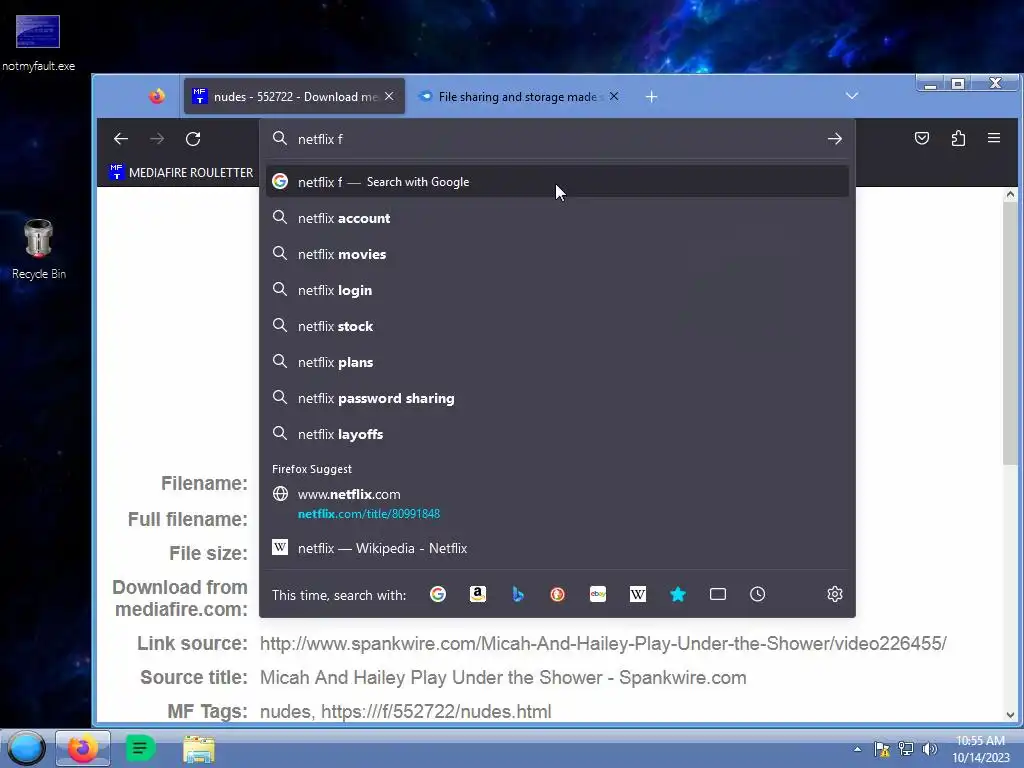Image resolution: width=1024 pixels, height=768 pixels.
Task: Open Save to Pocket icon
Action: point(921,138)
